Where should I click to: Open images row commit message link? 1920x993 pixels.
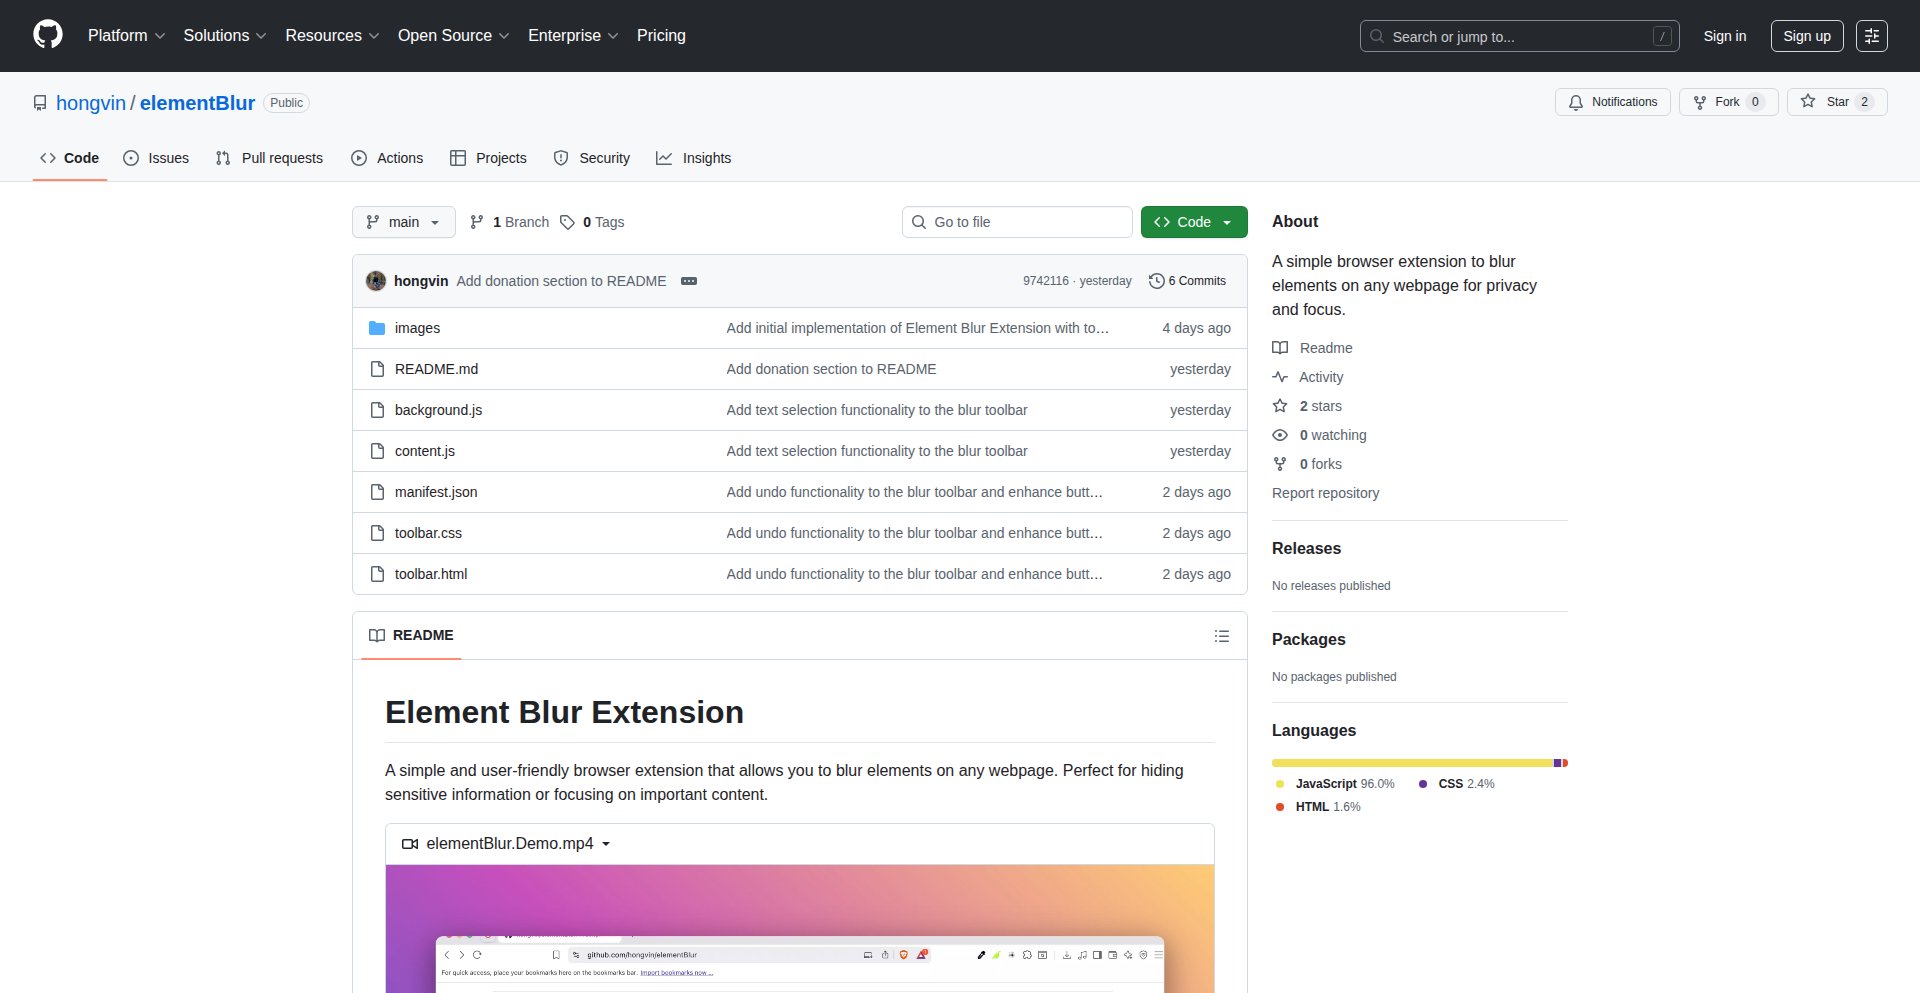(x=917, y=328)
